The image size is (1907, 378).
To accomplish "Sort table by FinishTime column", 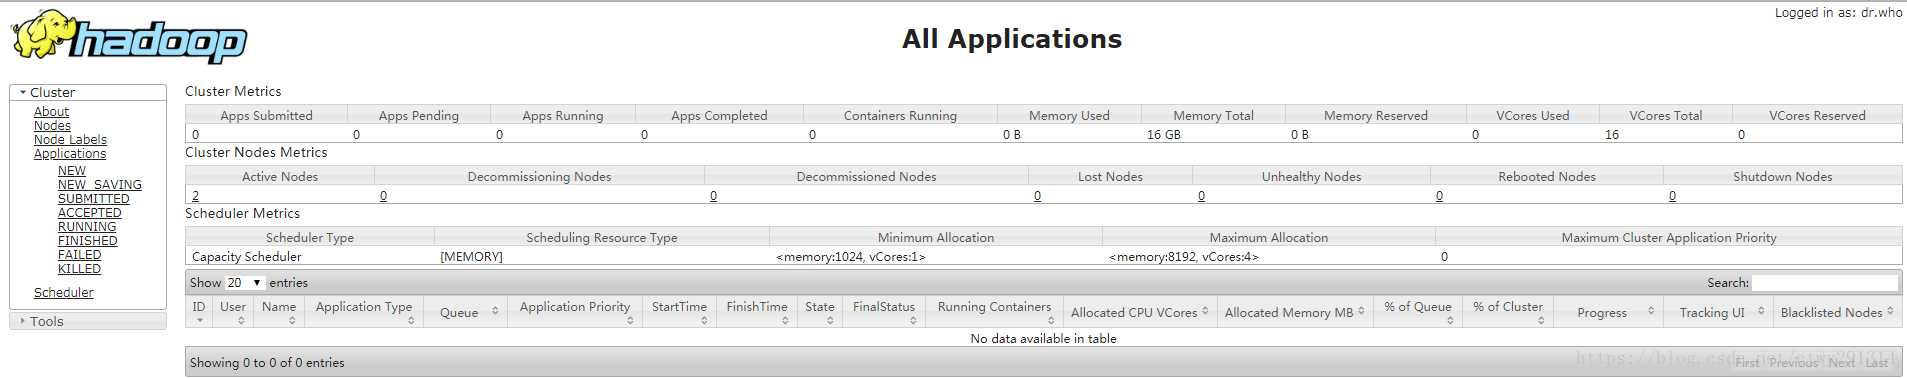I will 757,312.
